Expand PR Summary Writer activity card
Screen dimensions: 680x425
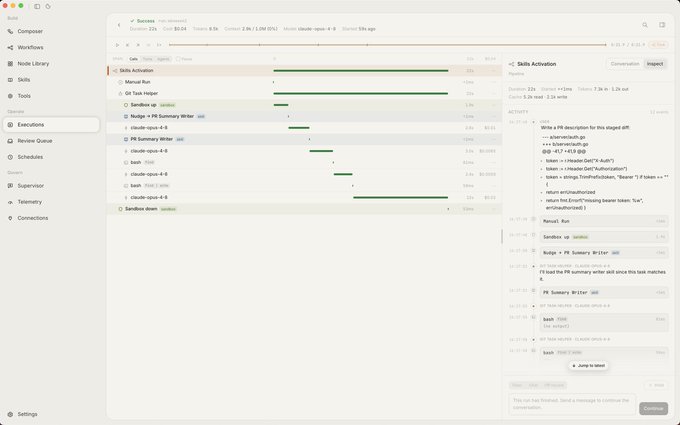point(604,293)
